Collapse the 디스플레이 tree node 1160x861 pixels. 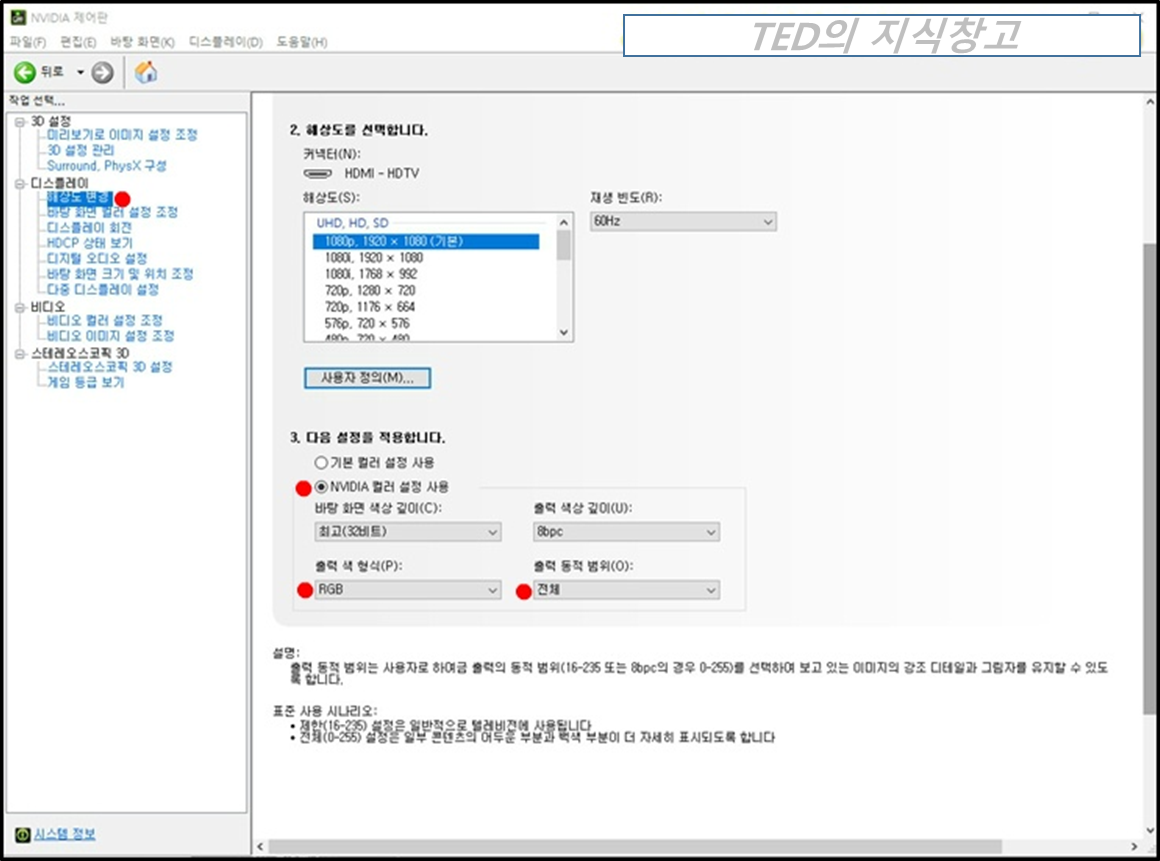(x=20, y=183)
